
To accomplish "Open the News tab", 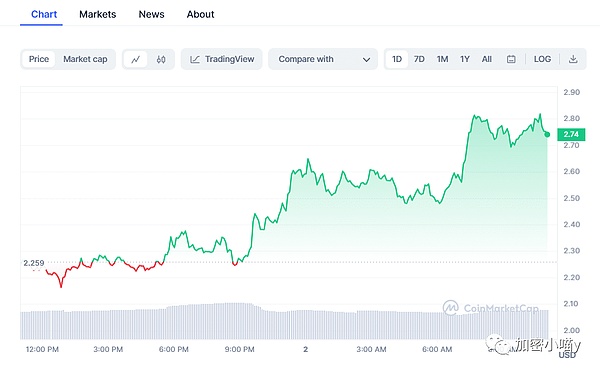I will pyautogui.click(x=151, y=14).
